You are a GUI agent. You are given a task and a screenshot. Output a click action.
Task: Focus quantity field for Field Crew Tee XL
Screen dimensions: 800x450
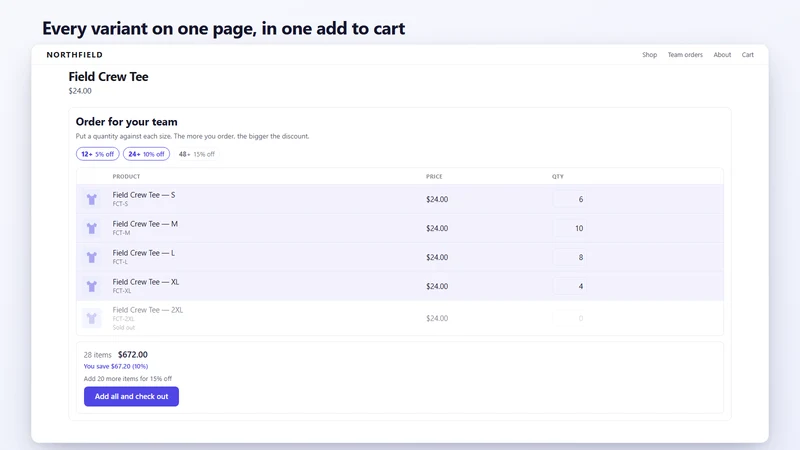569,286
